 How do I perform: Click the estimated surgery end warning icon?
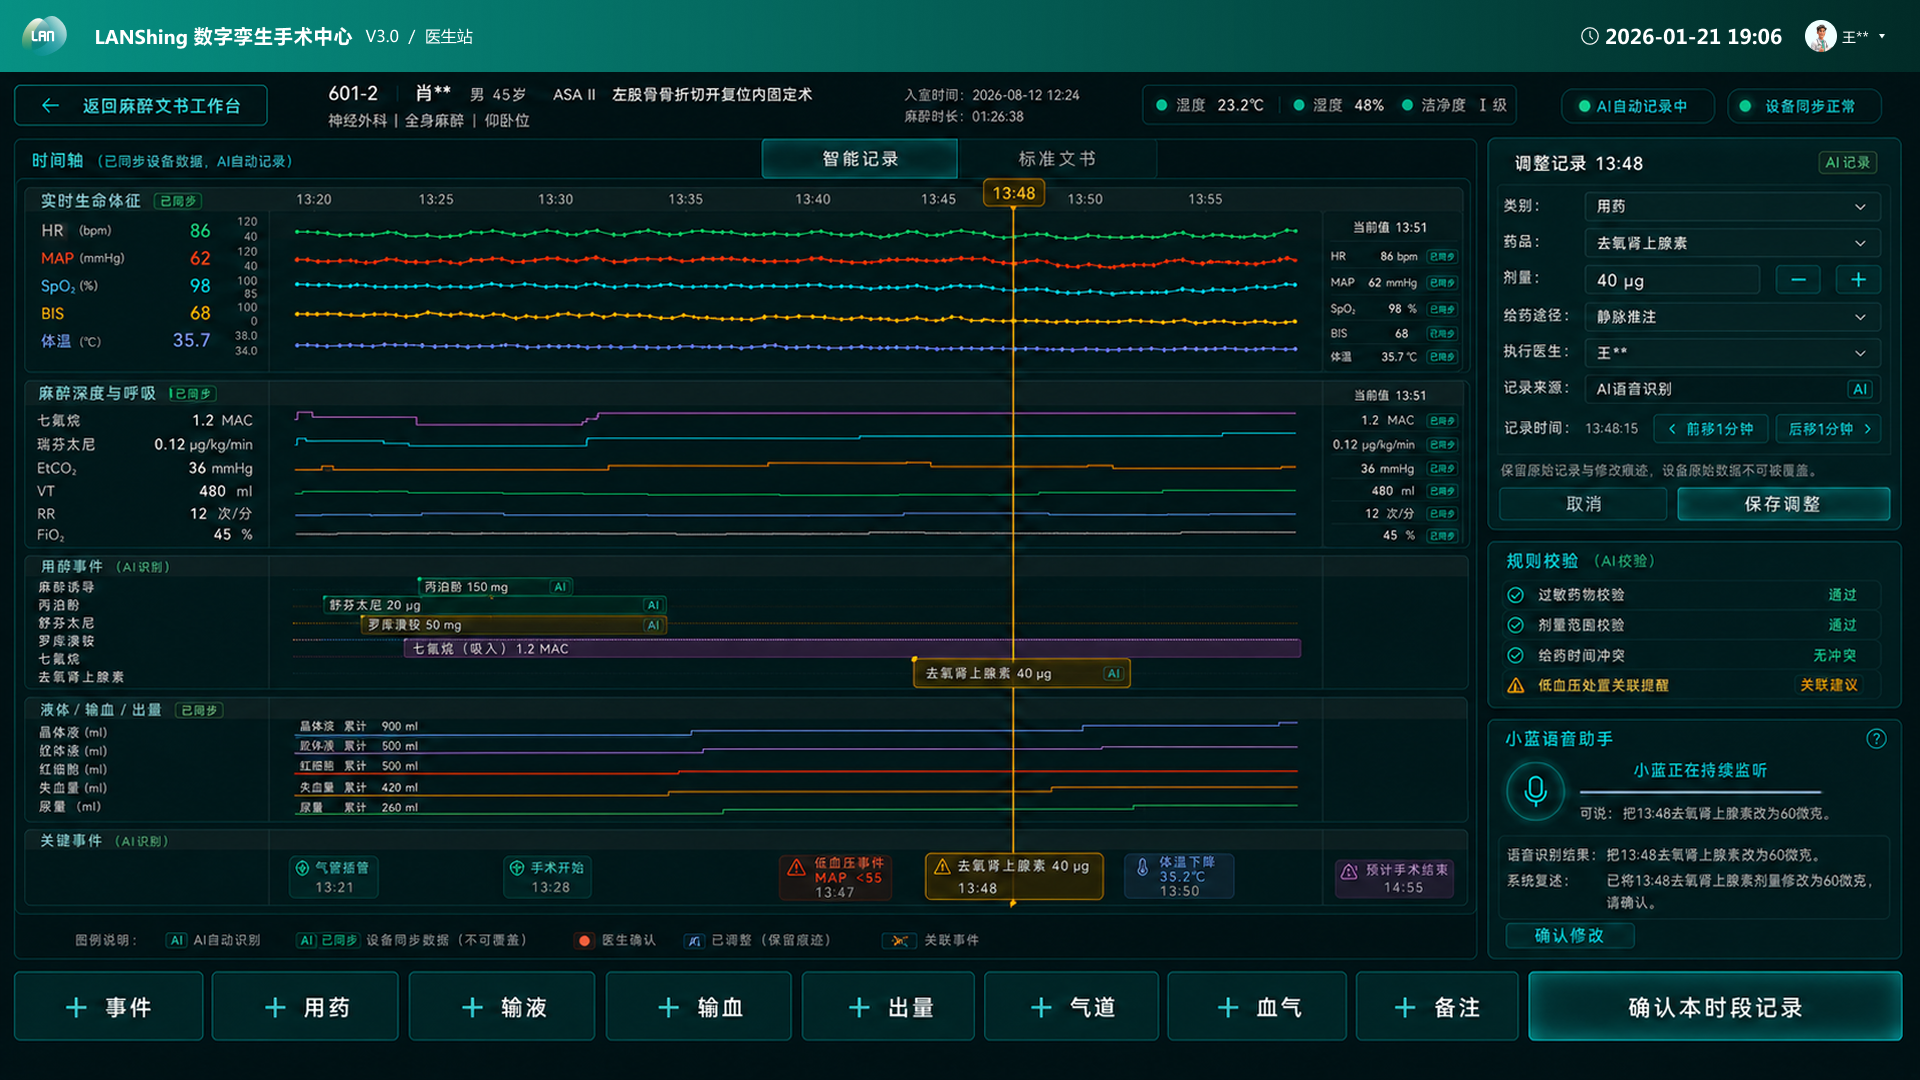(1349, 871)
